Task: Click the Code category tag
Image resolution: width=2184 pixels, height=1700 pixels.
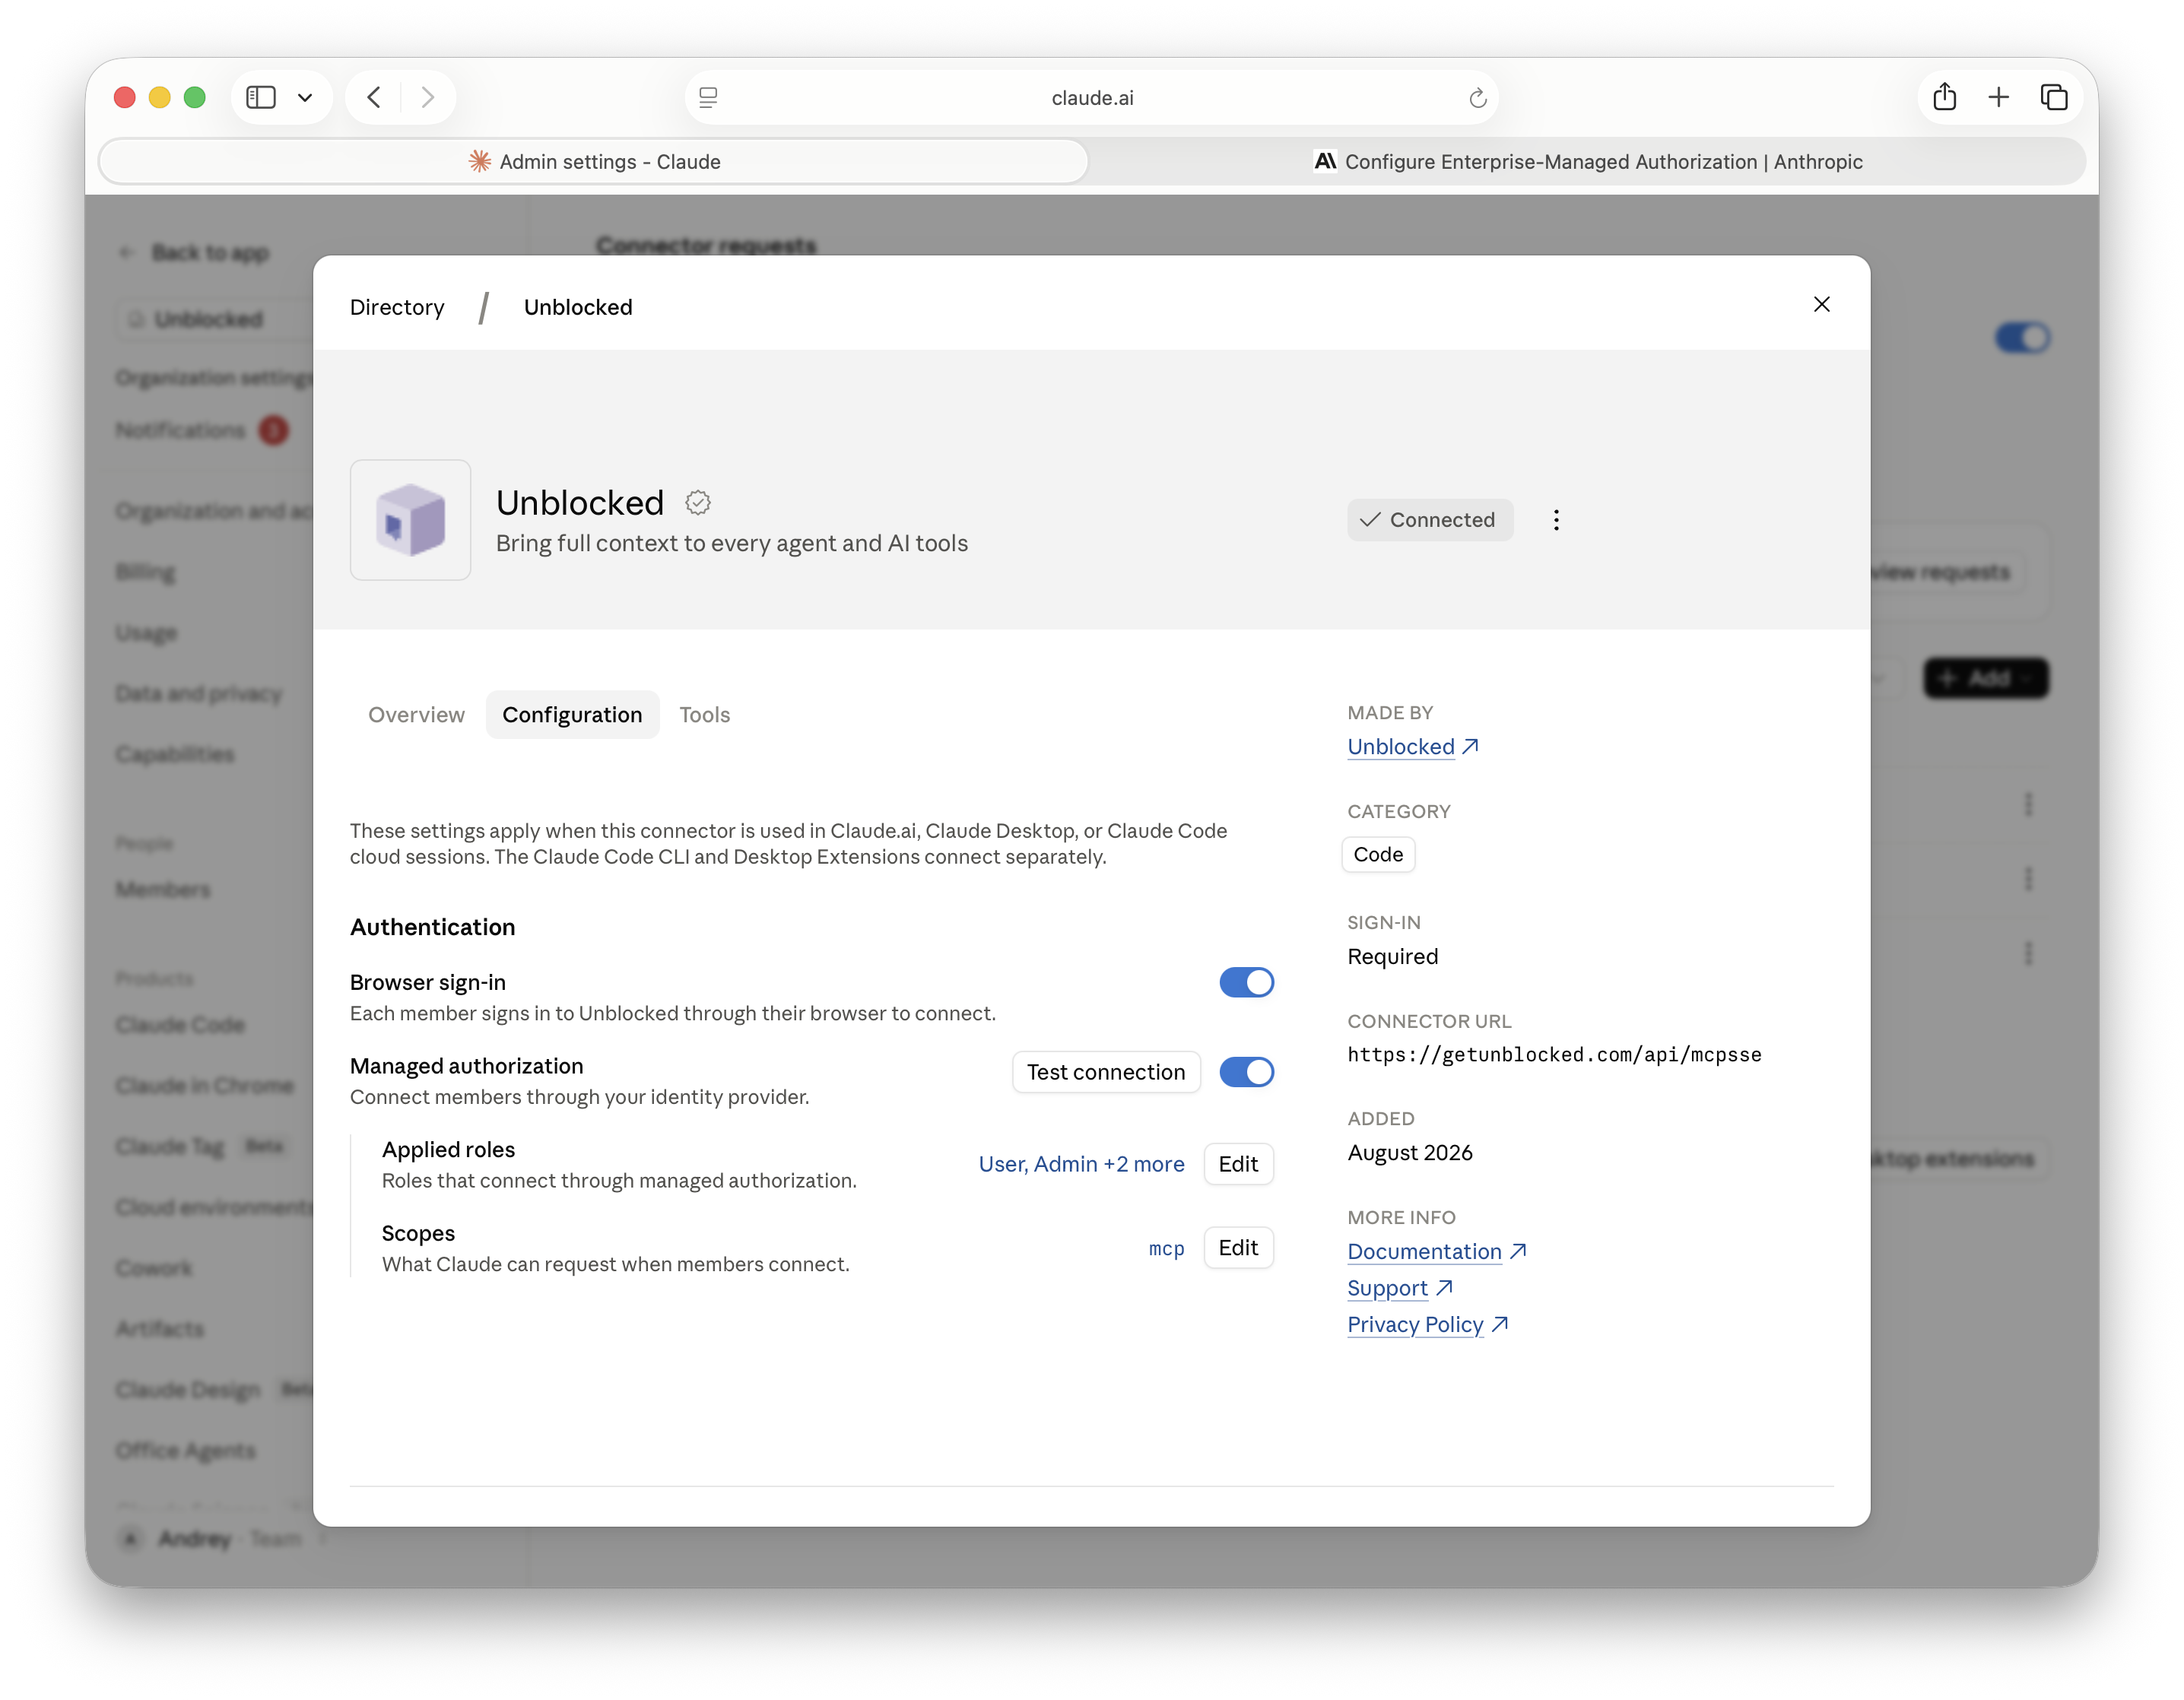Action: tap(1378, 854)
